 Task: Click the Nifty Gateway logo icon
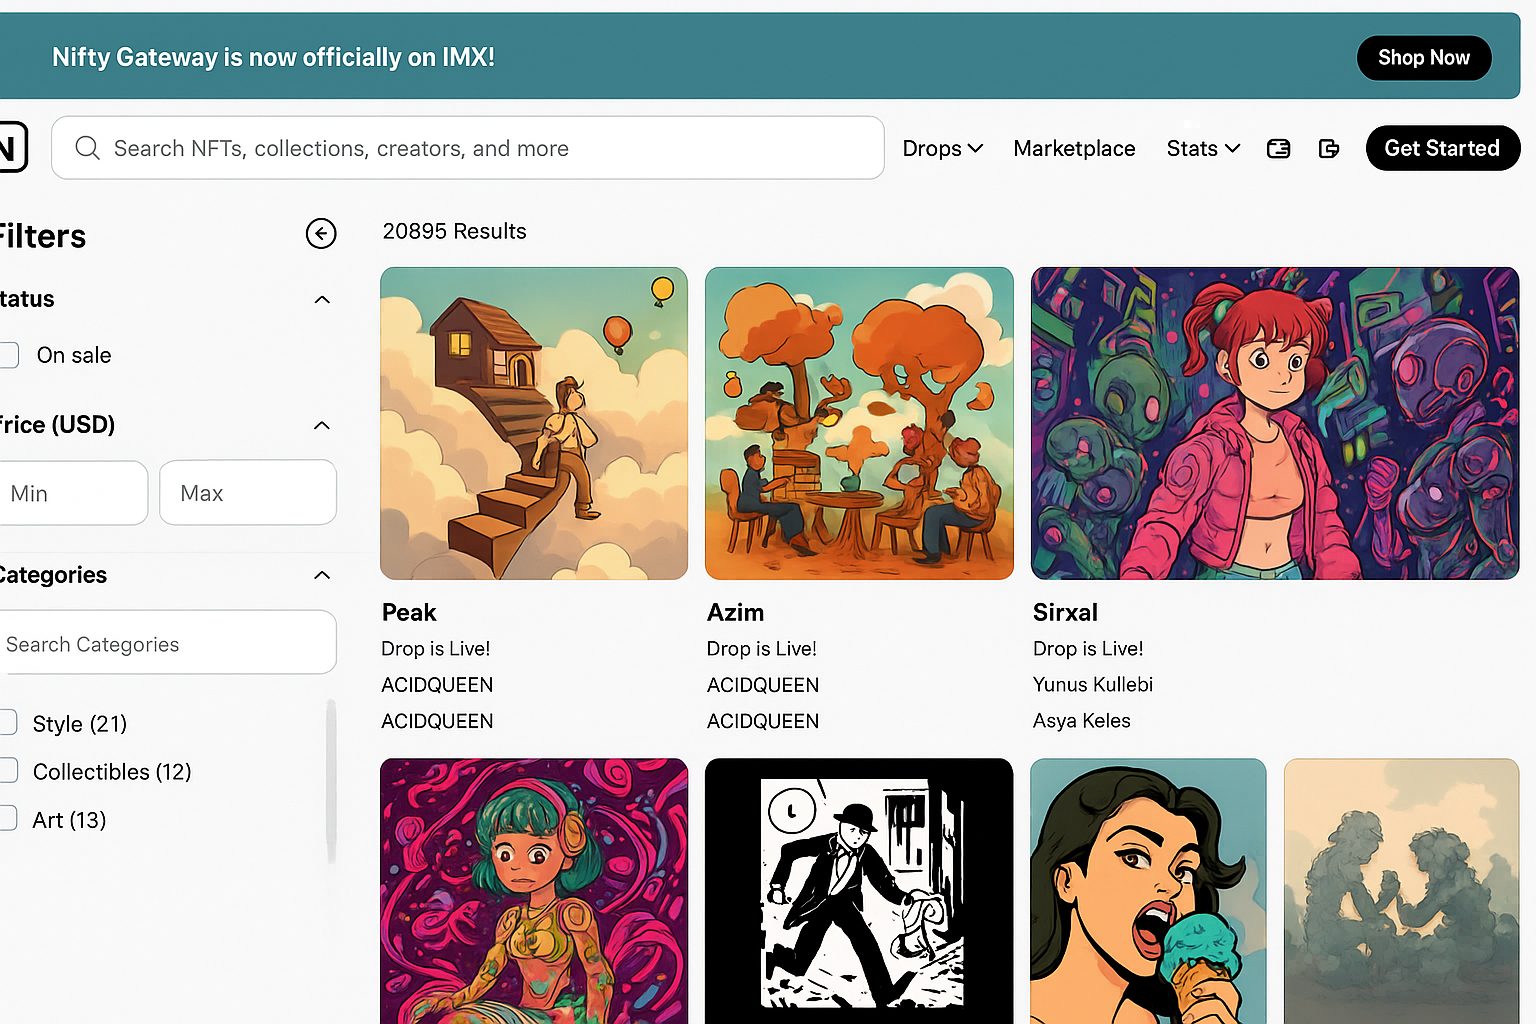click(x=10, y=148)
